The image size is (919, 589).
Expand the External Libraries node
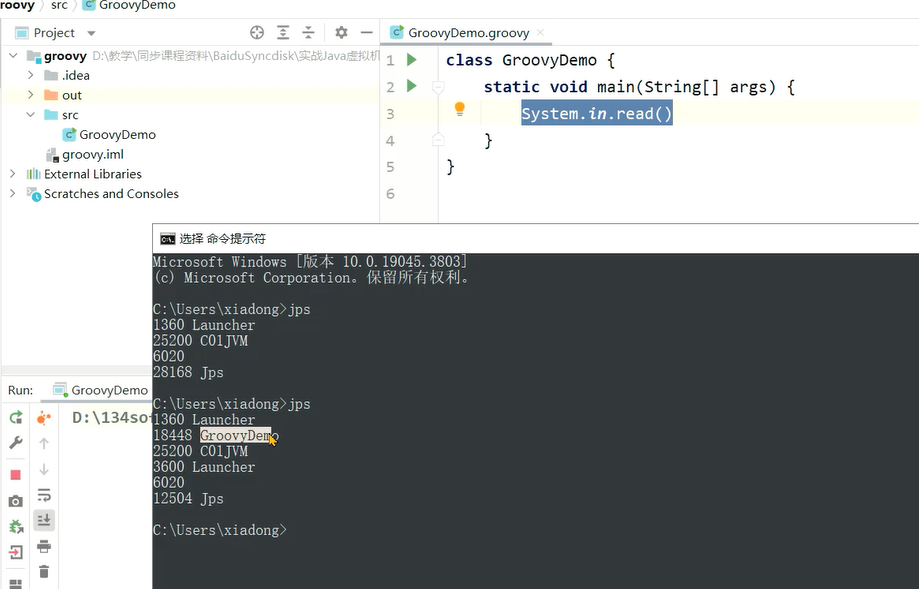[x=13, y=174]
